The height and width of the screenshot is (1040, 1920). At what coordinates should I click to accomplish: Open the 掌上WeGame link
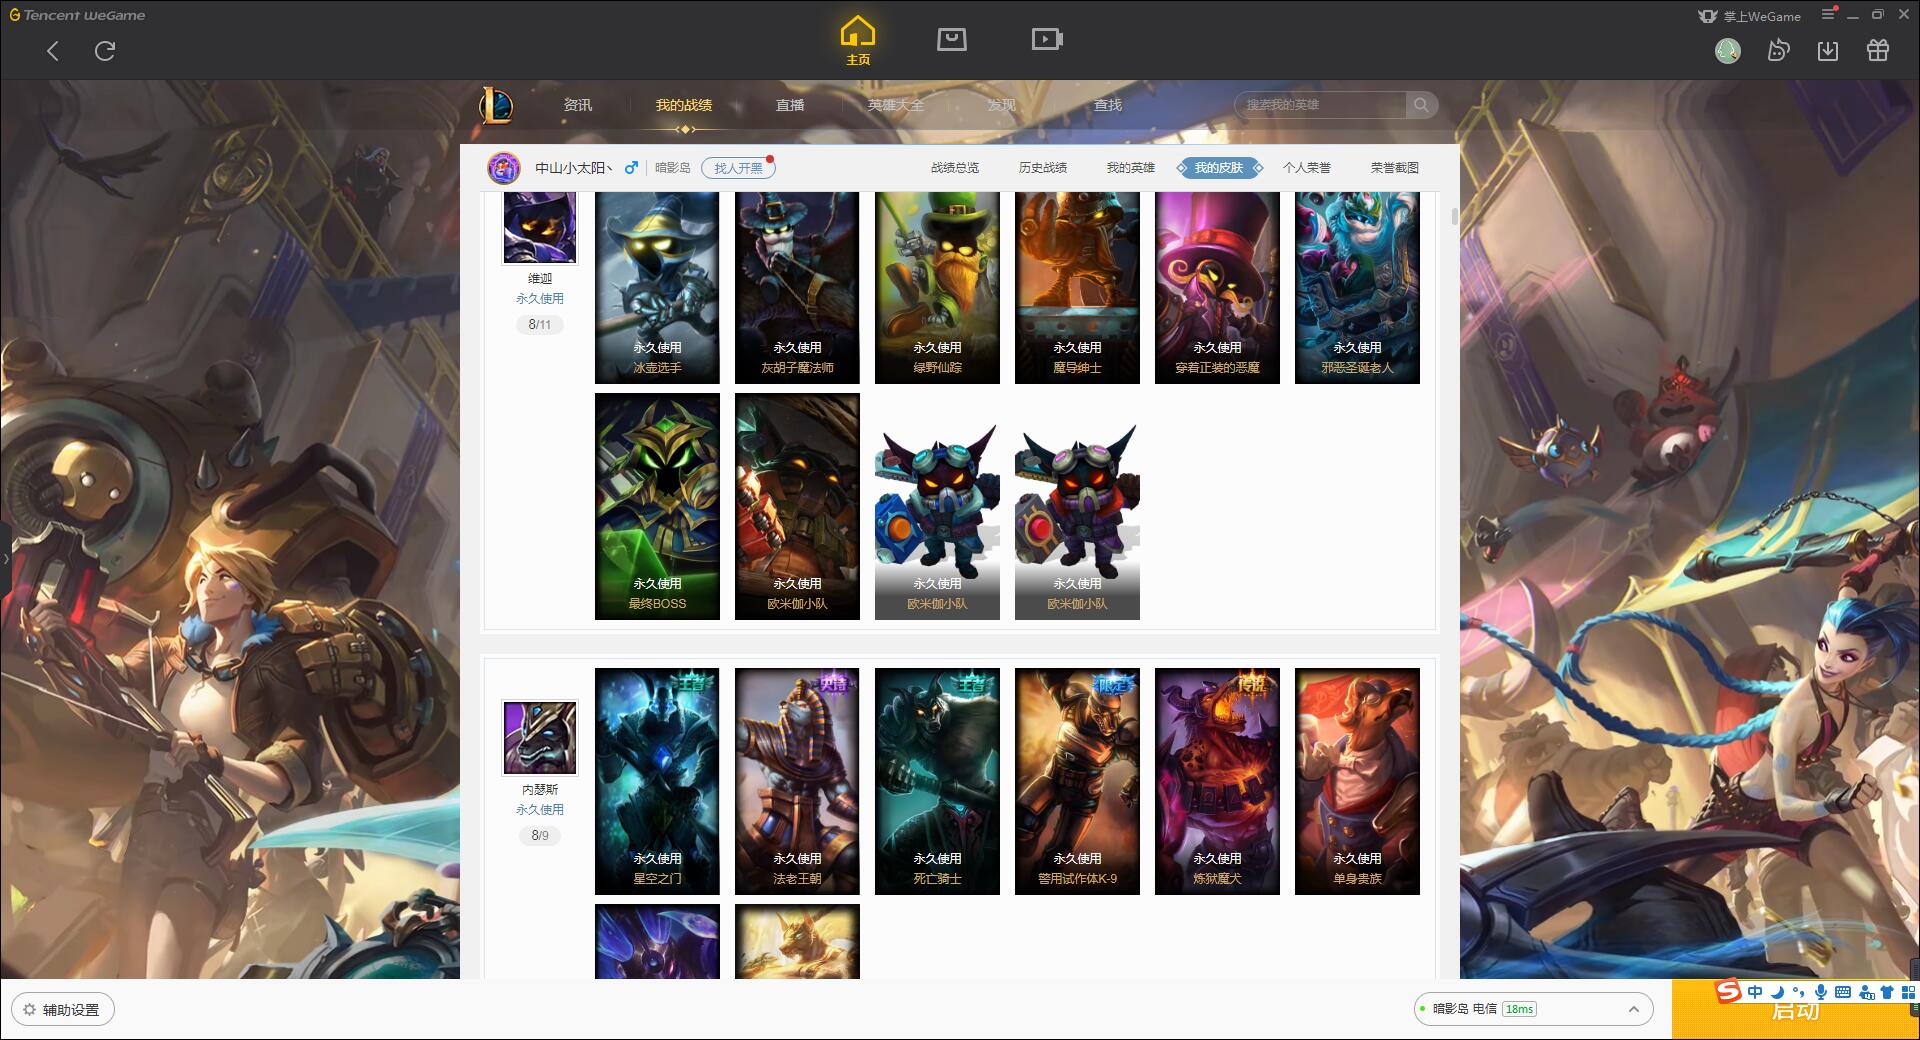[1750, 16]
